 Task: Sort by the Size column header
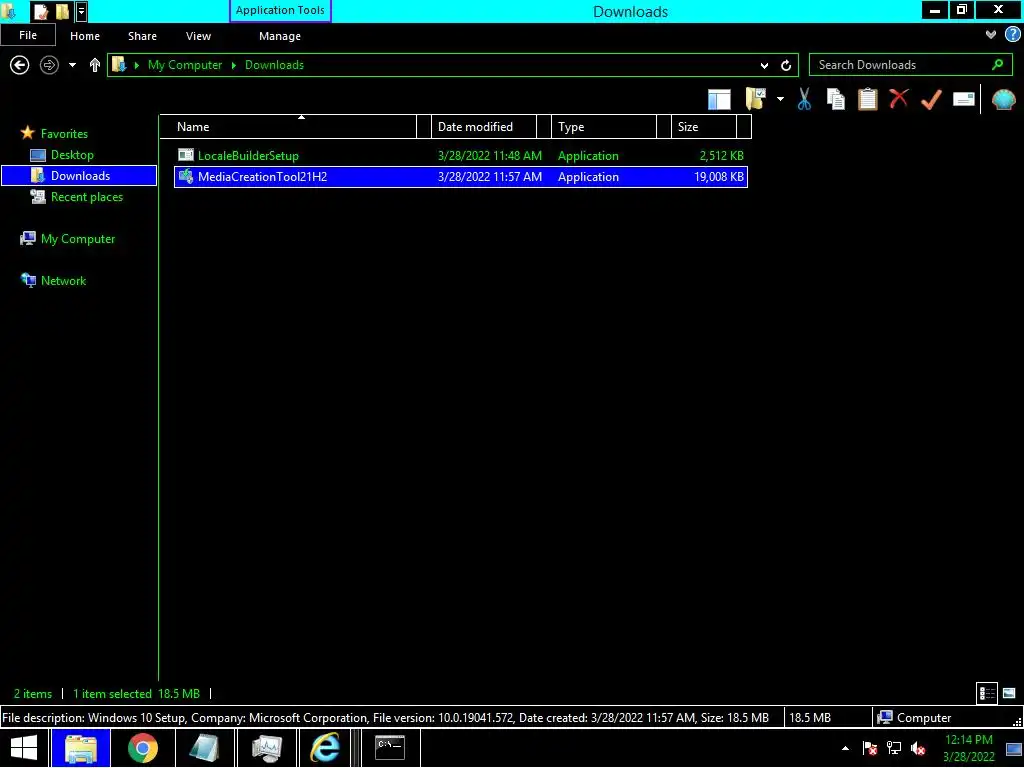(x=703, y=127)
